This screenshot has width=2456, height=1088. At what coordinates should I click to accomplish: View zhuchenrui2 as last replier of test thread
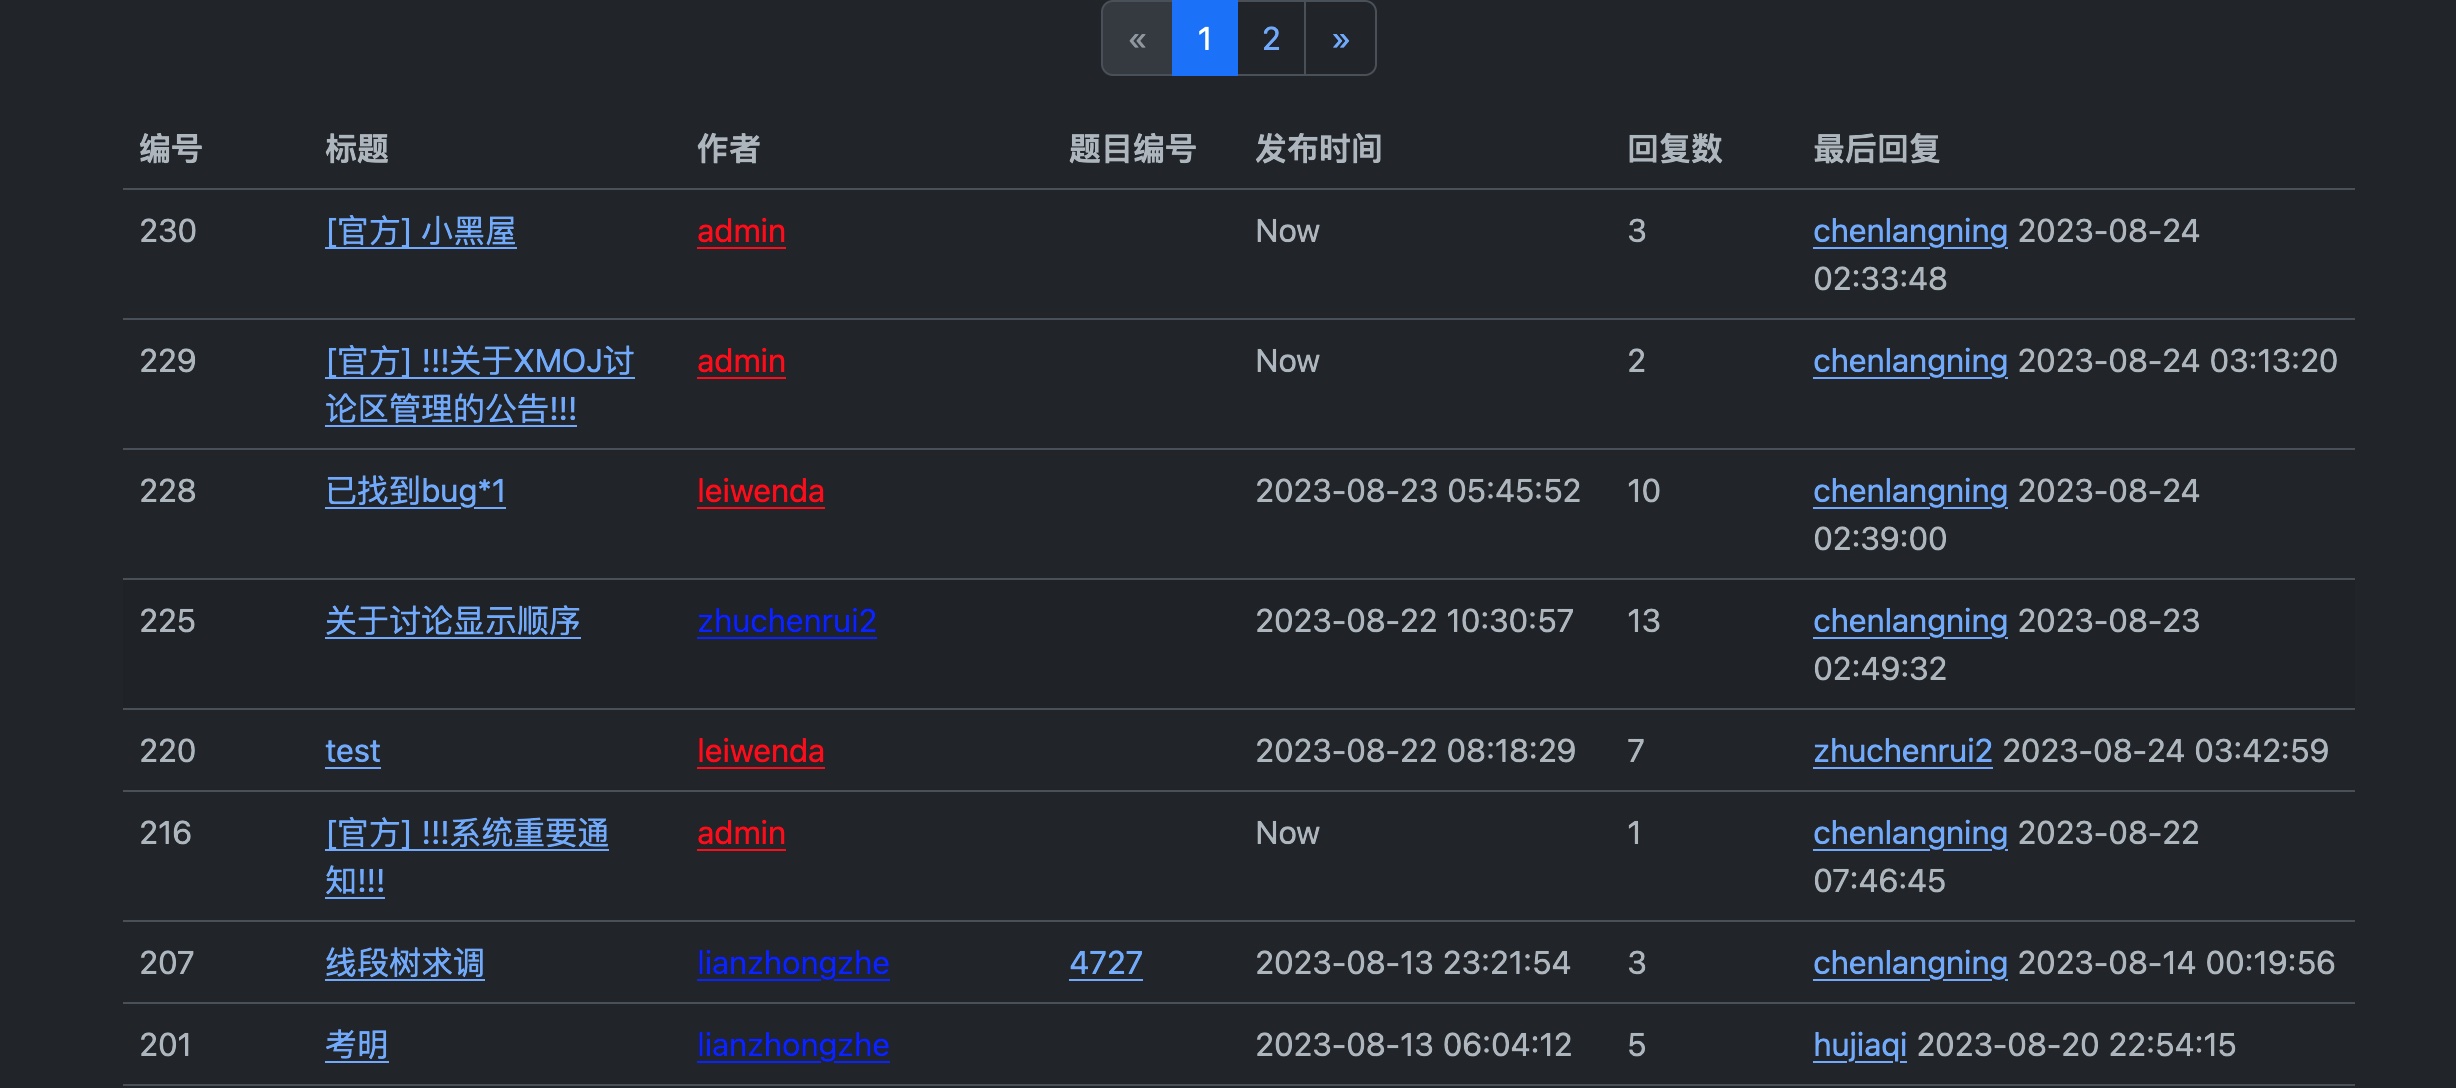(x=1902, y=751)
